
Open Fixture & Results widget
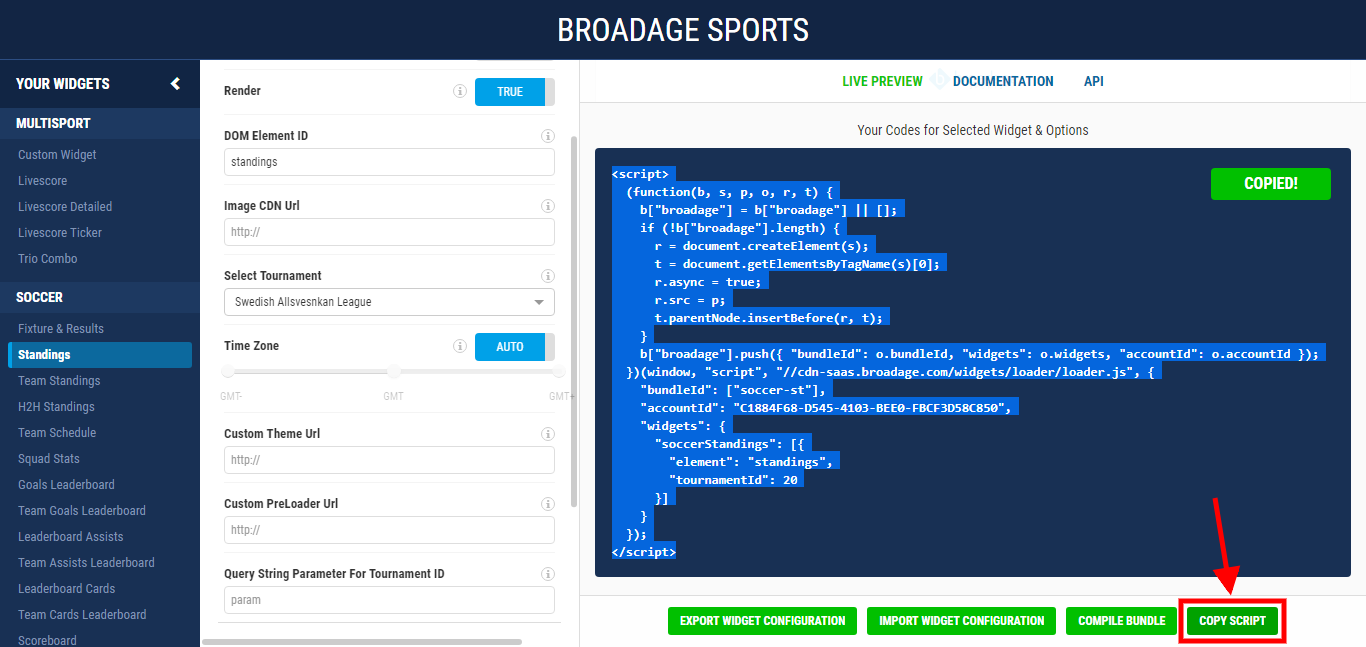click(x=61, y=329)
